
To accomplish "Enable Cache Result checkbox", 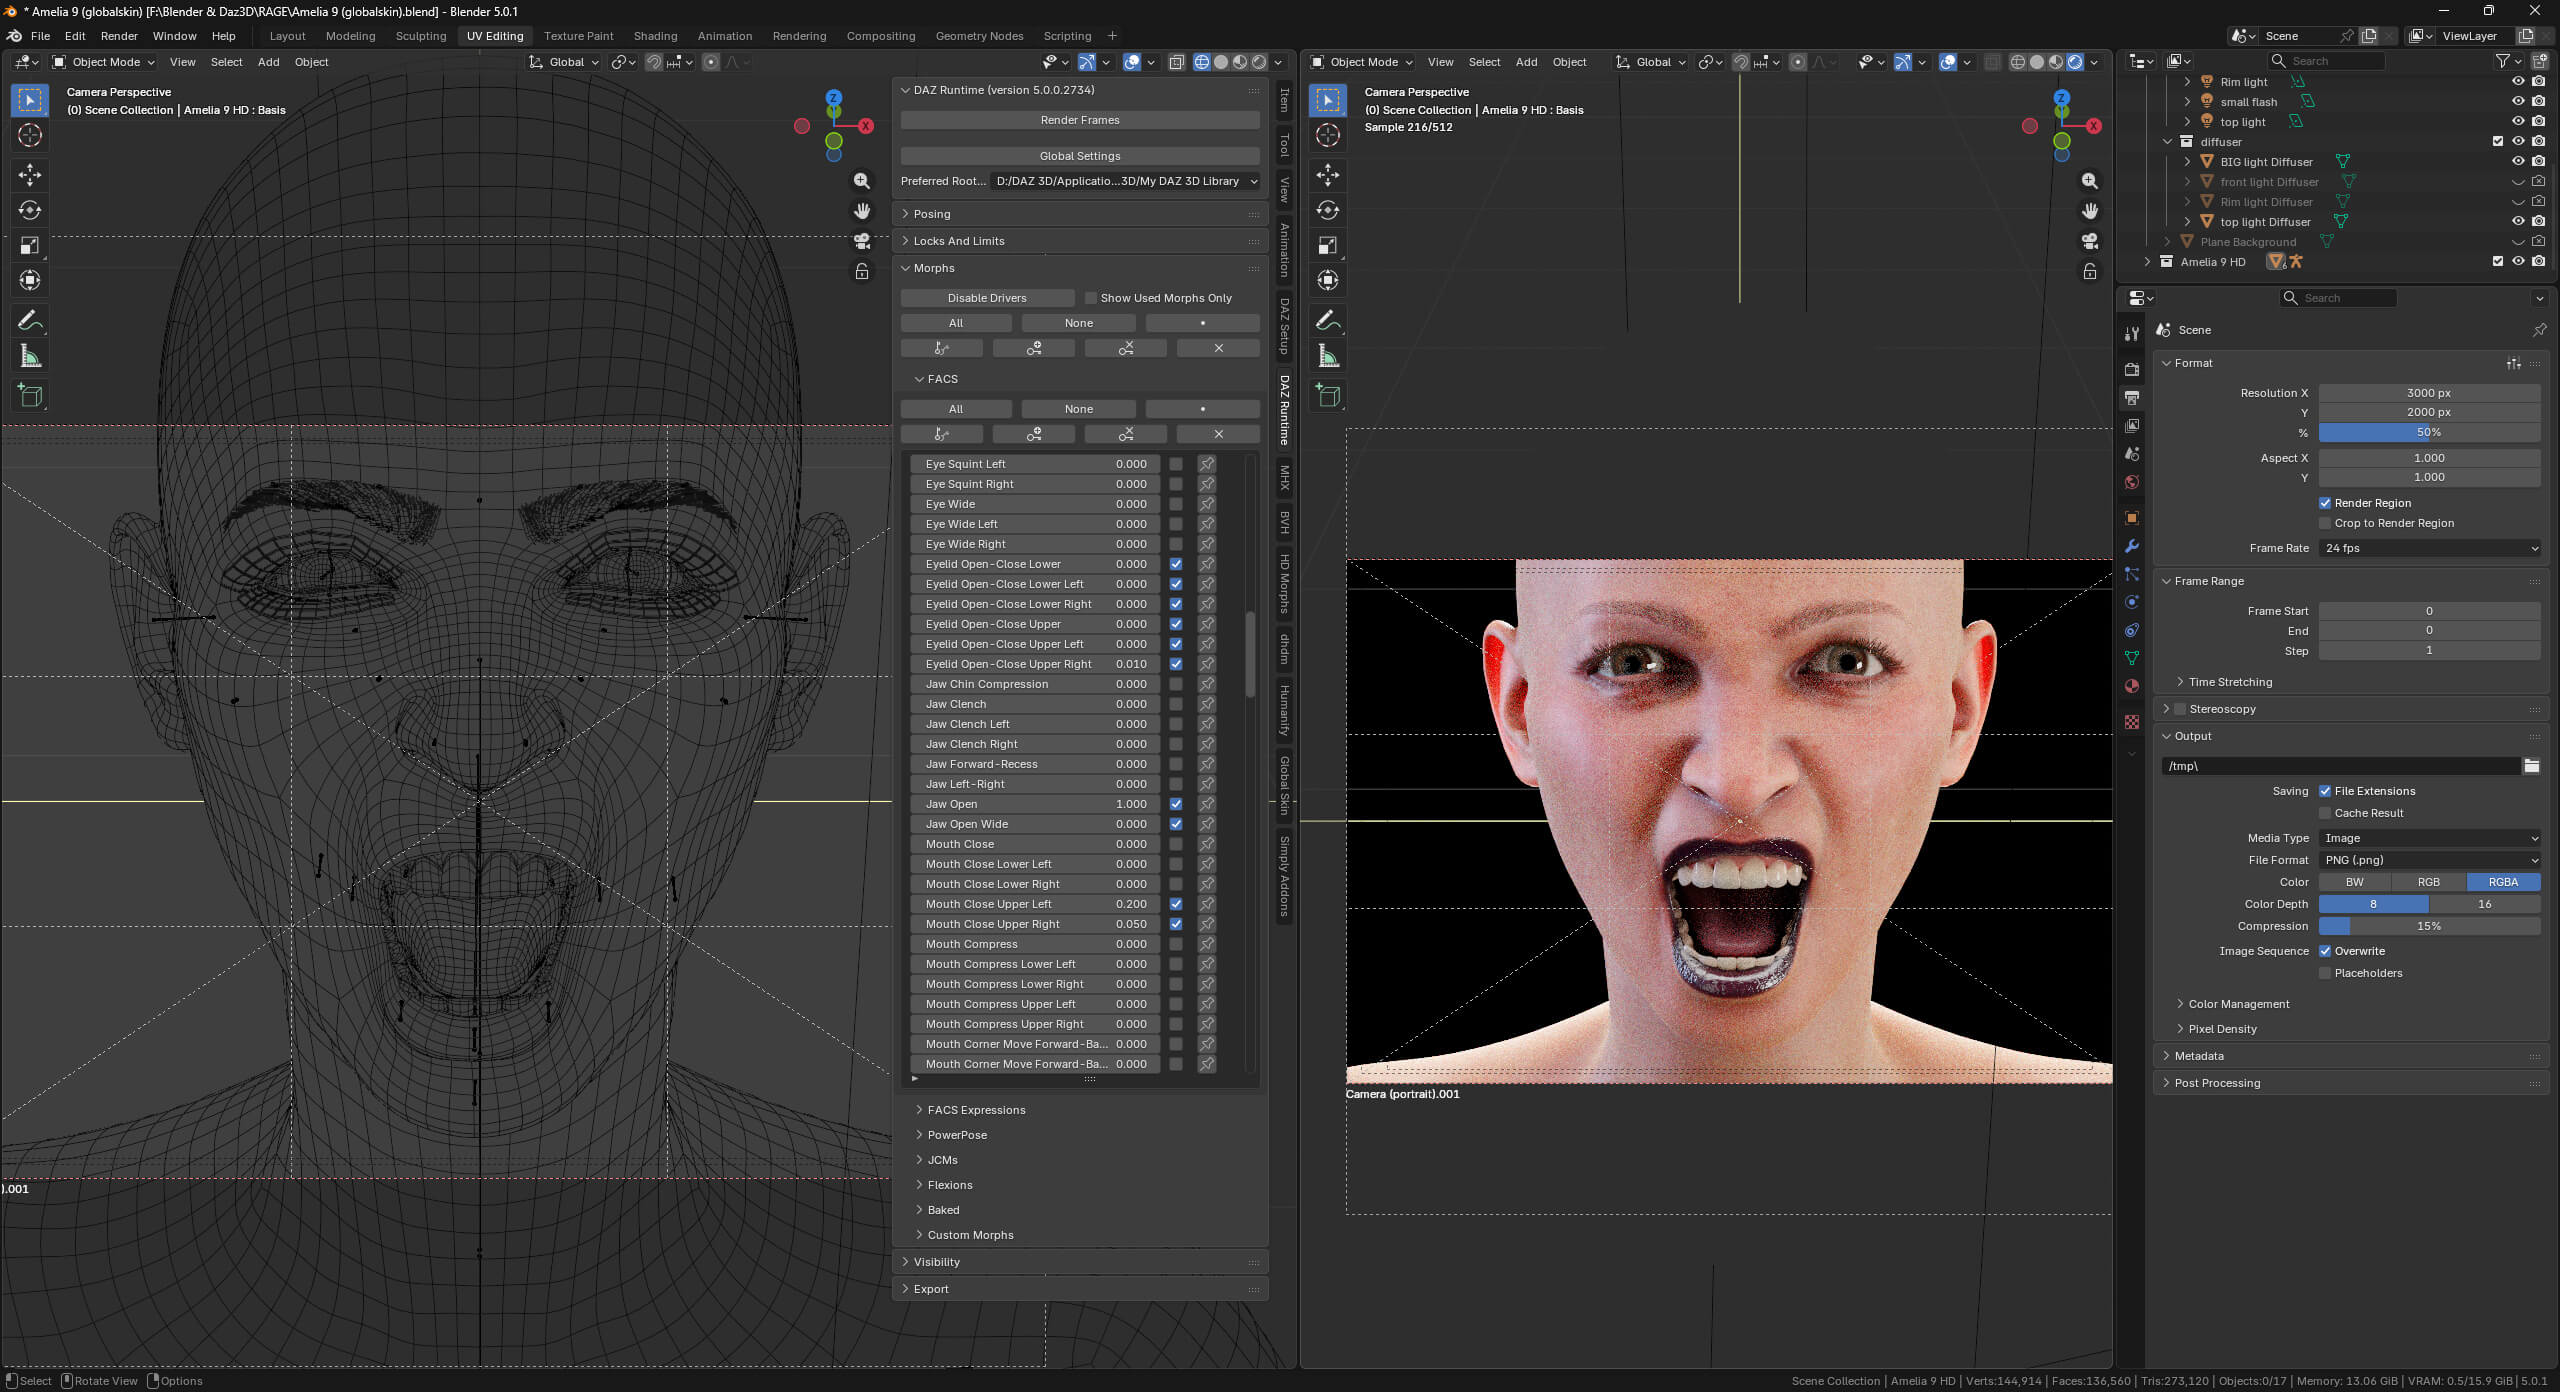I will coord(2325,813).
